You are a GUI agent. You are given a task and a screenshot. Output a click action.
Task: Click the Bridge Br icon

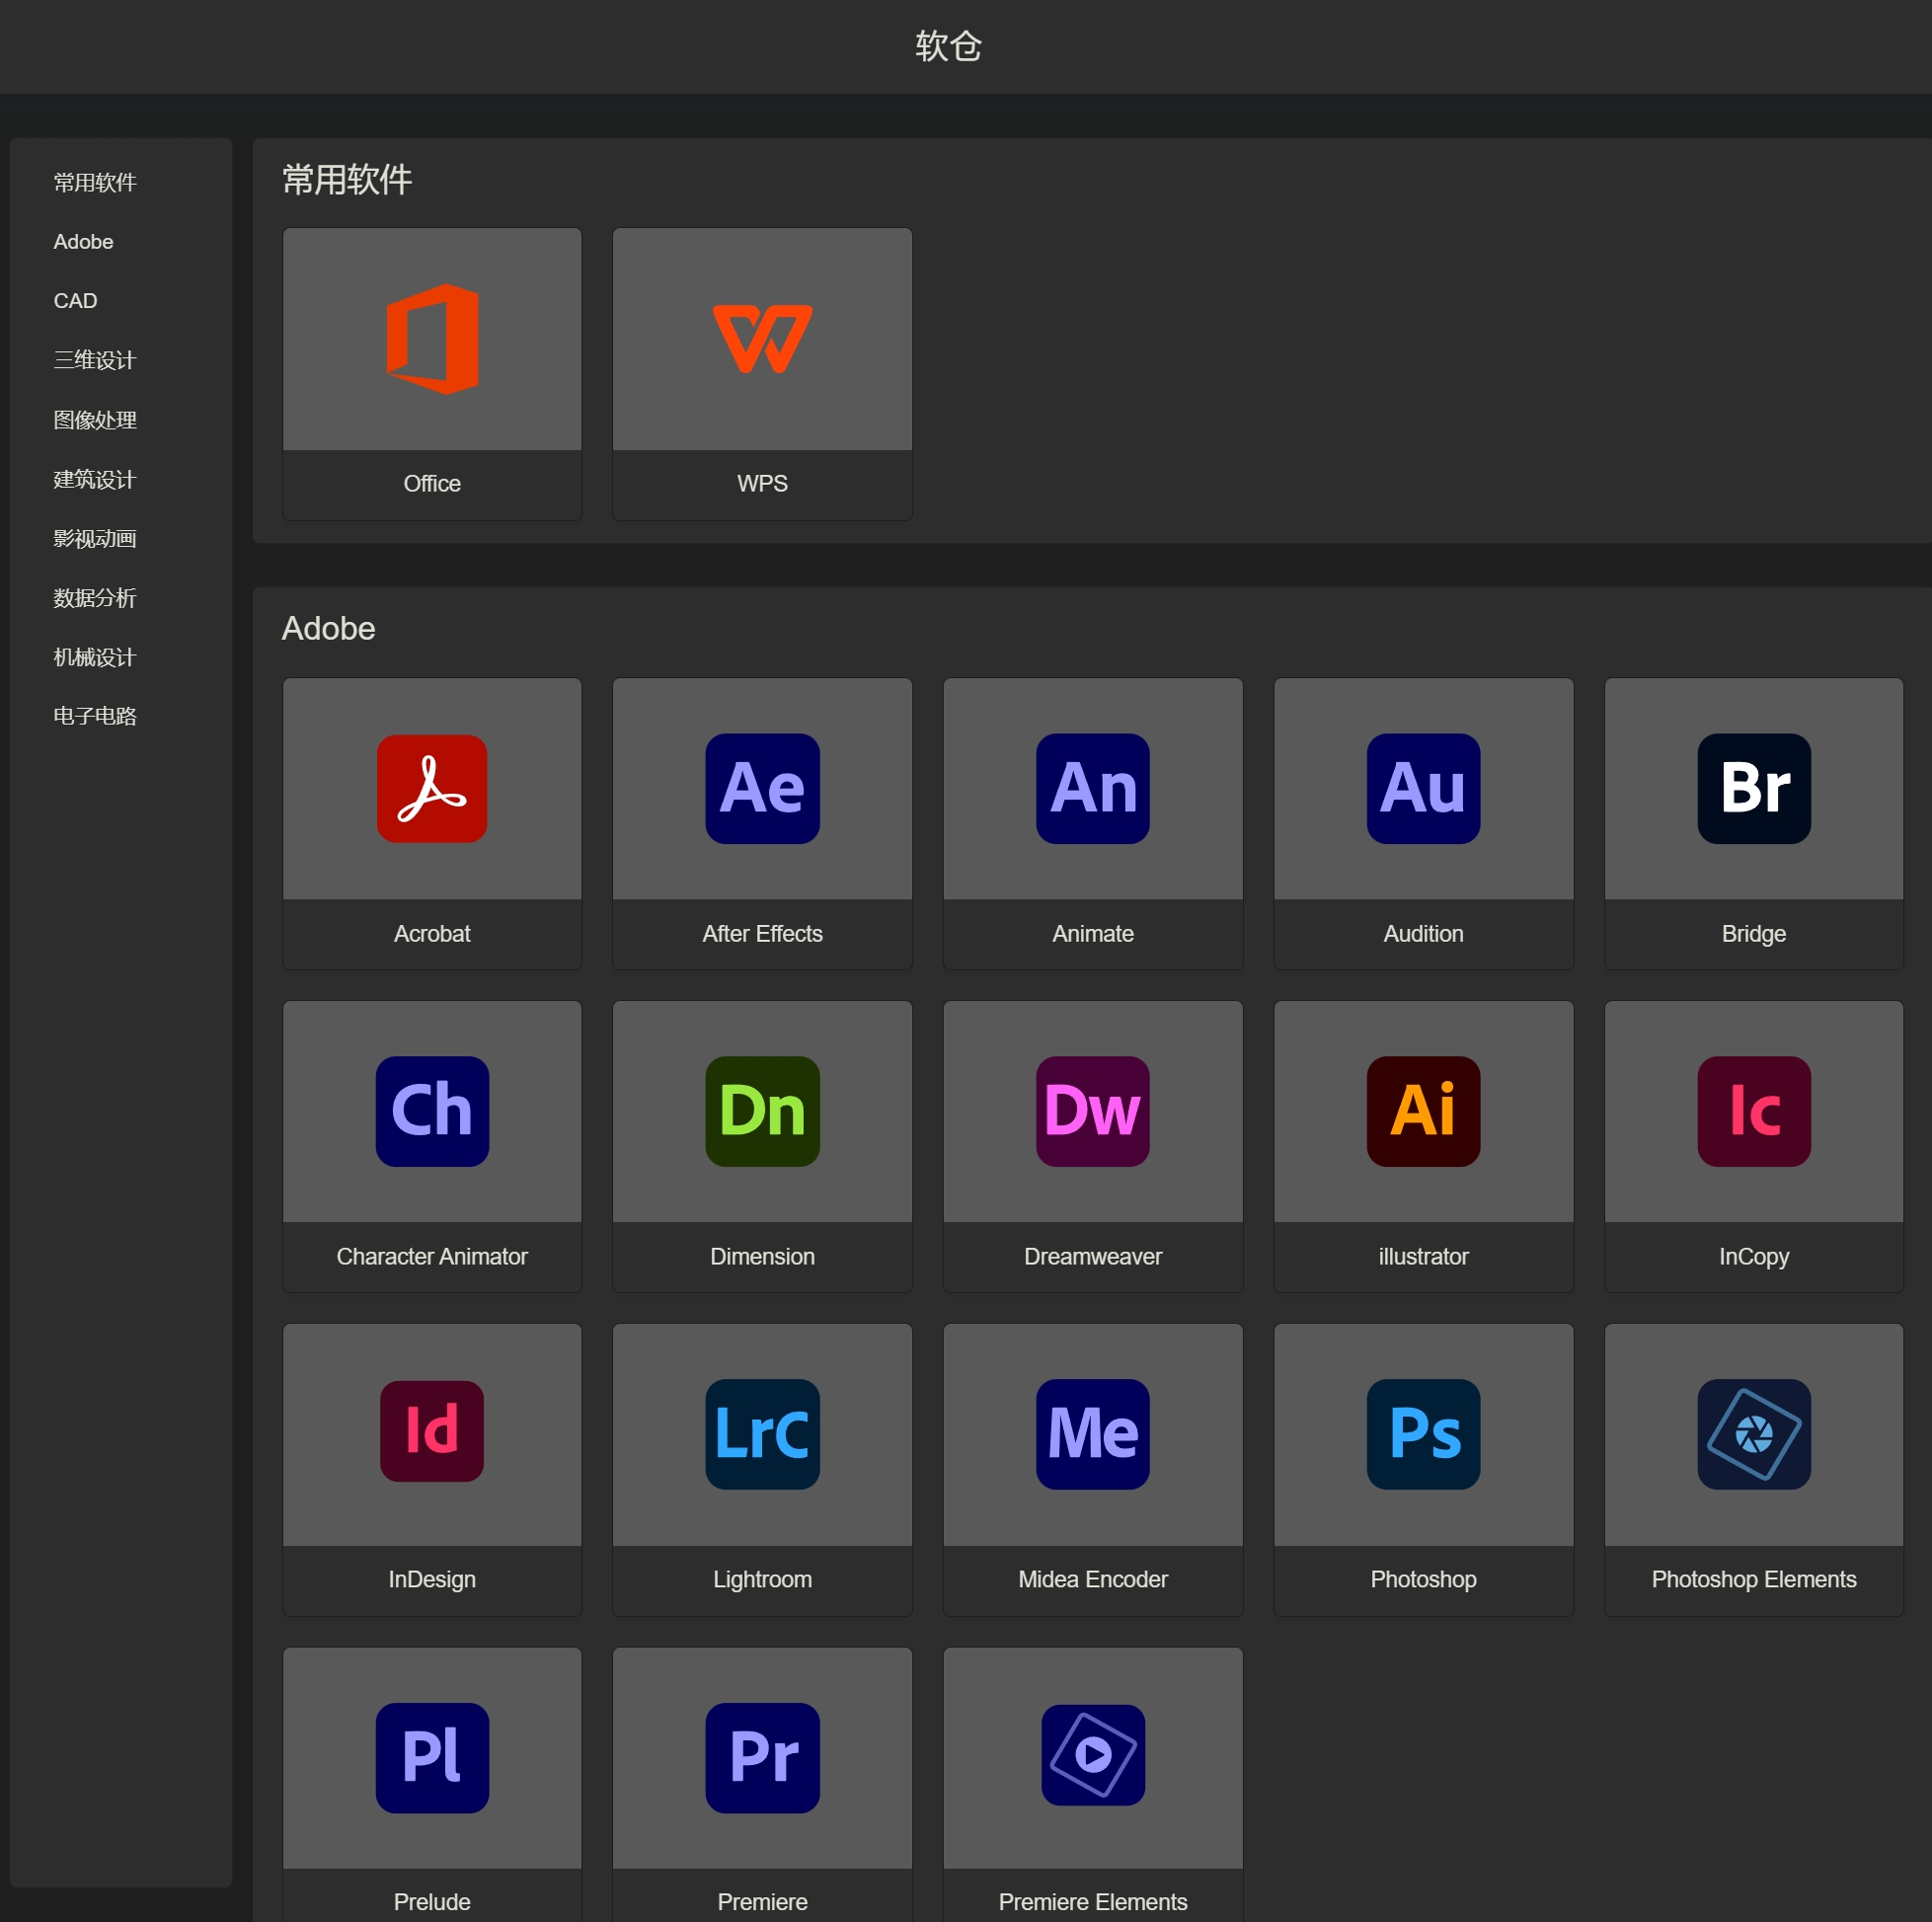(x=1753, y=788)
